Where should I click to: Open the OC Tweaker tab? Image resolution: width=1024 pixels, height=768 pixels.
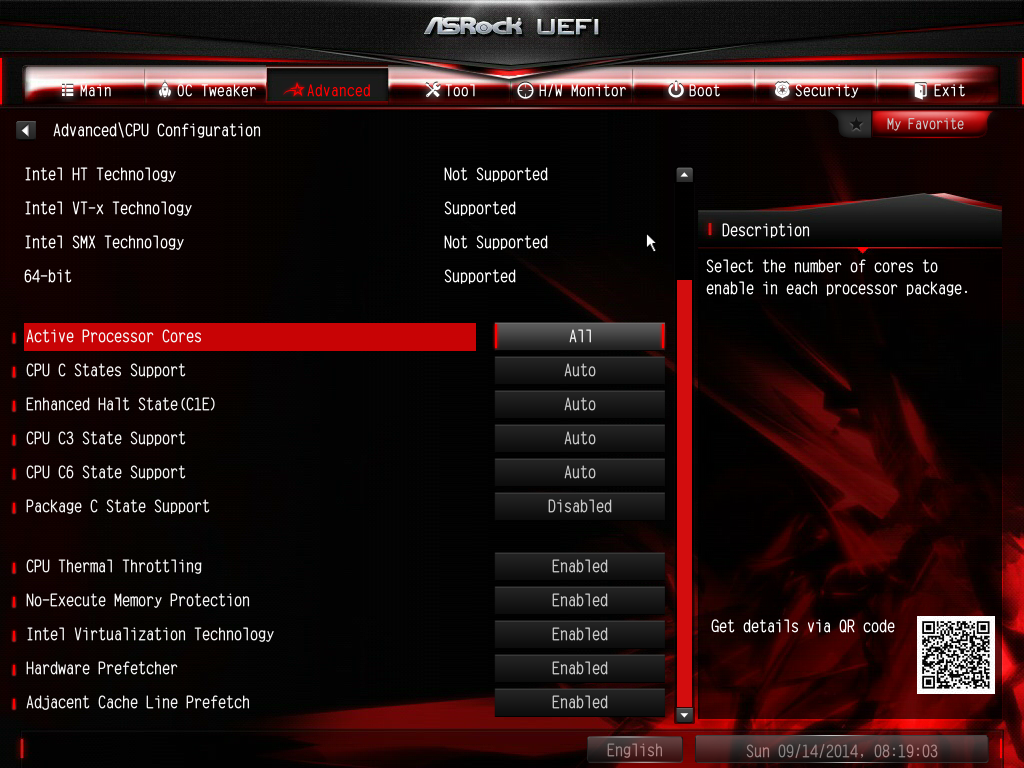(x=206, y=90)
